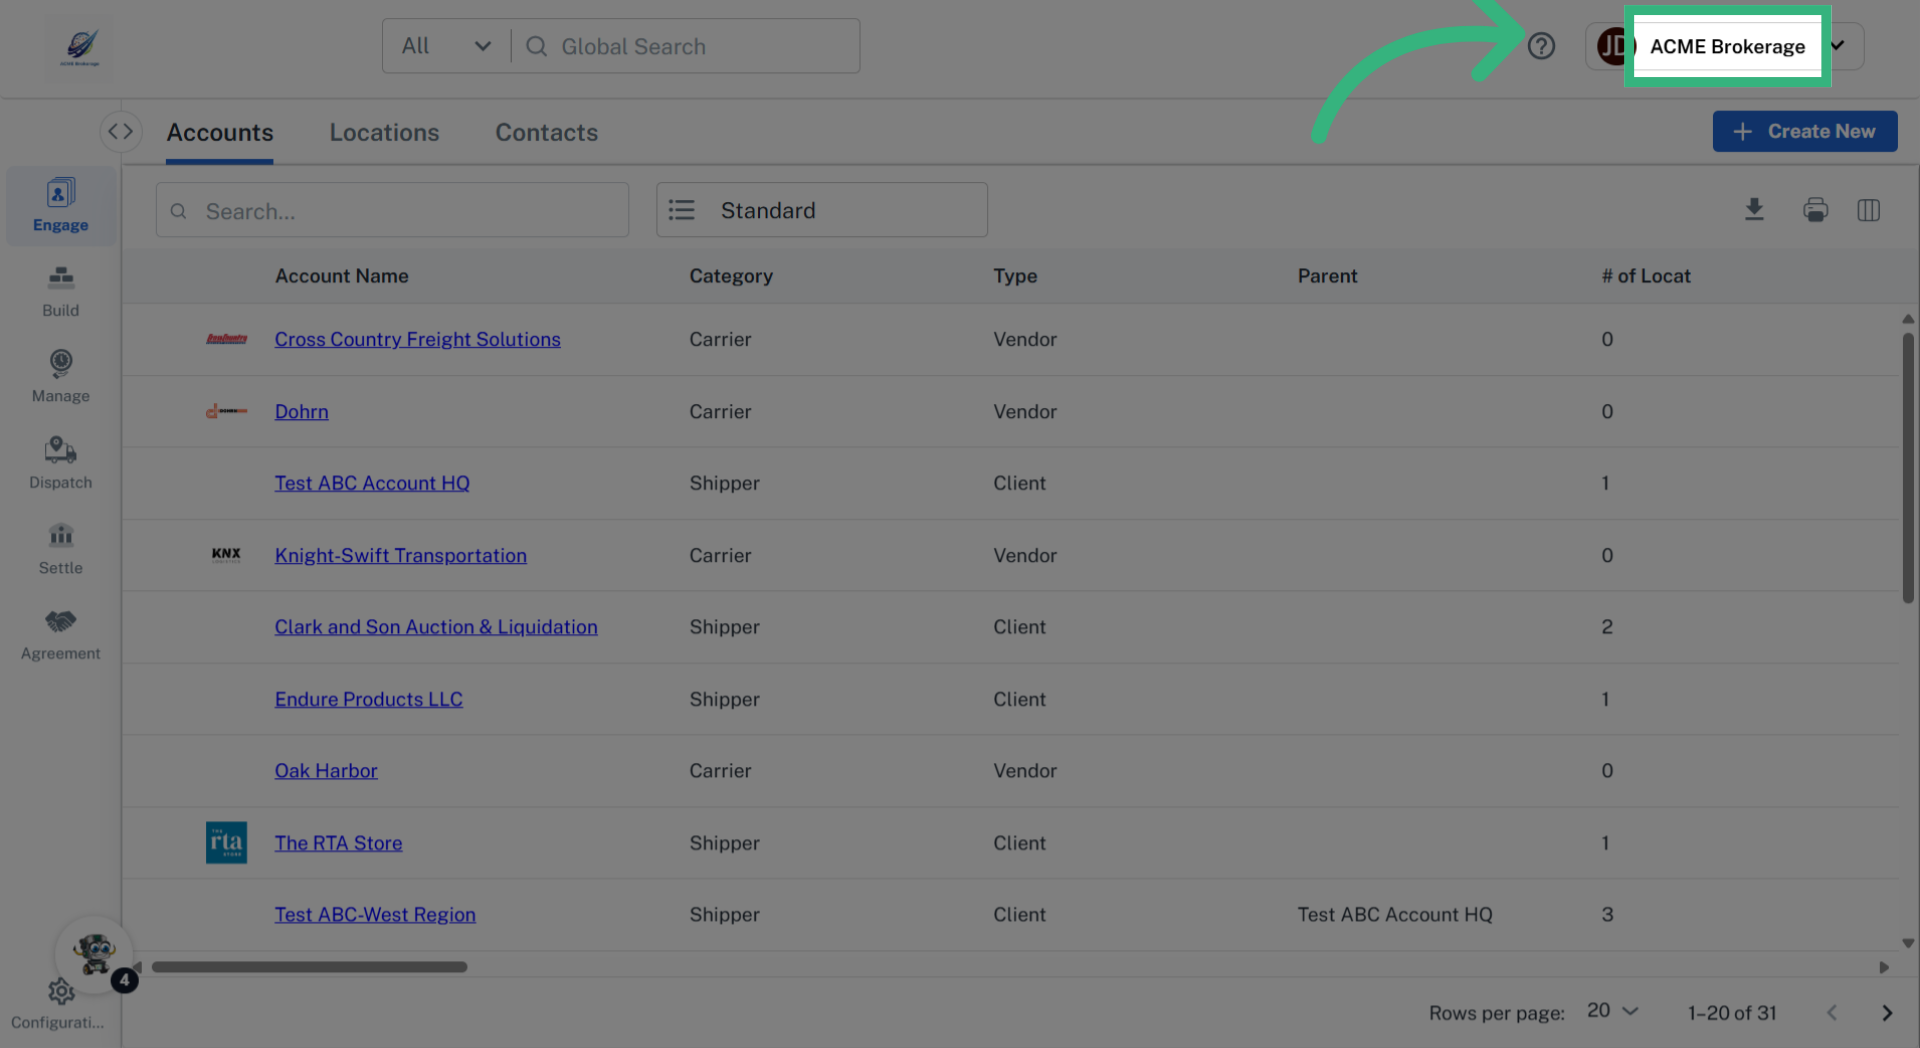Click the download export icon
This screenshot has width=1920, height=1048.
coord(1754,210)
